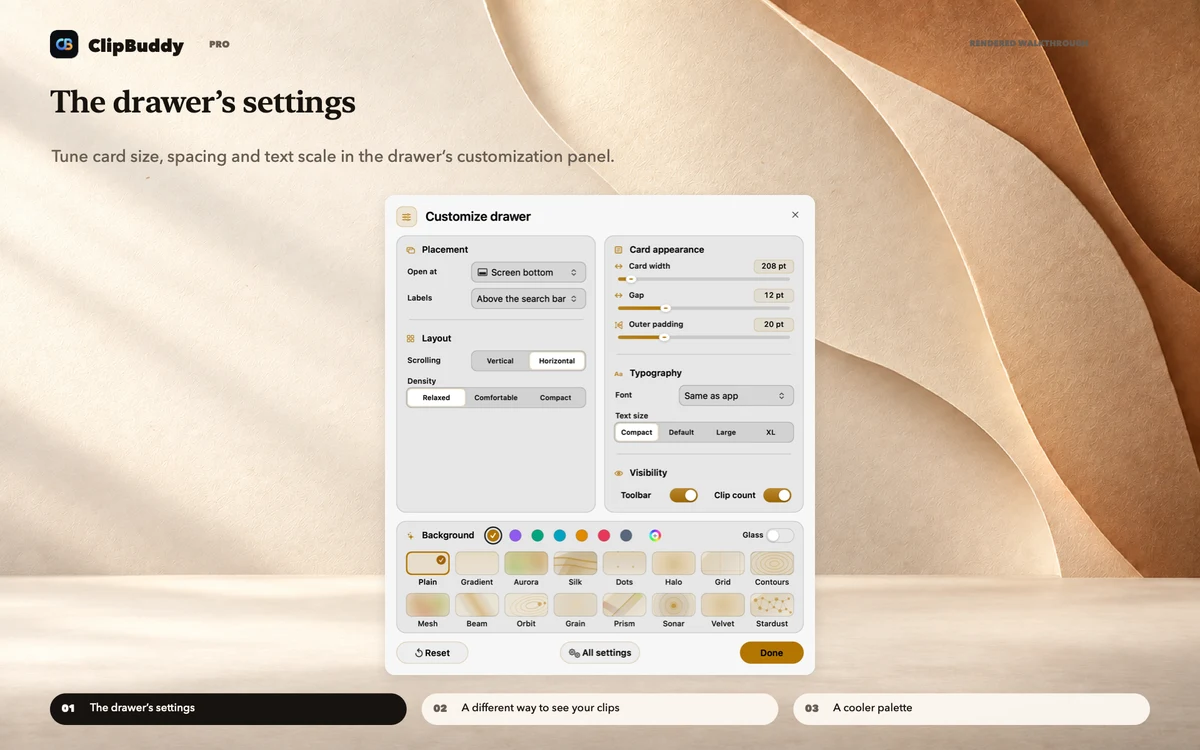Apply the Dots background pattern
This screenshot has width=1200, height=750.
tap(624, 563)
